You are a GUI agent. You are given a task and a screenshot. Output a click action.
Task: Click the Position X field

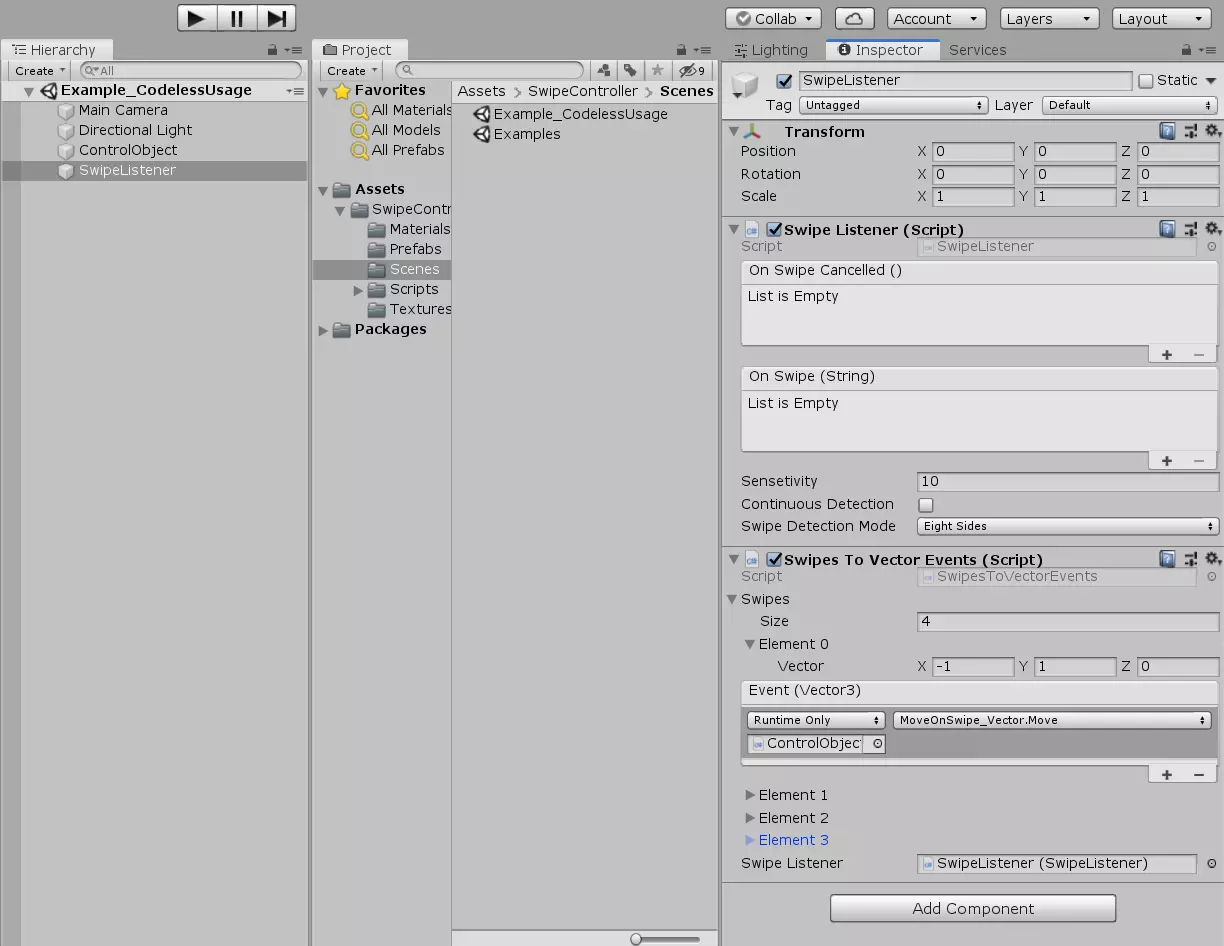(973, 152)
